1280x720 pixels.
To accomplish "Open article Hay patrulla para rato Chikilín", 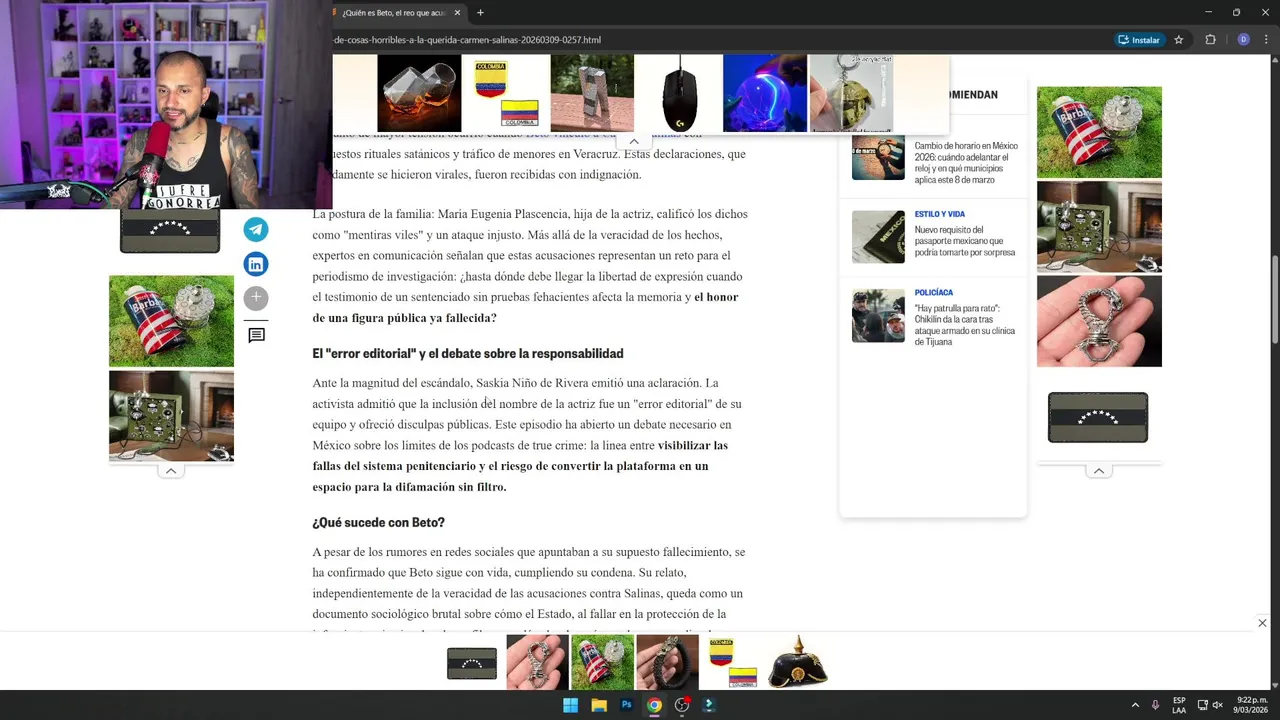I will (x=964, y=325).
